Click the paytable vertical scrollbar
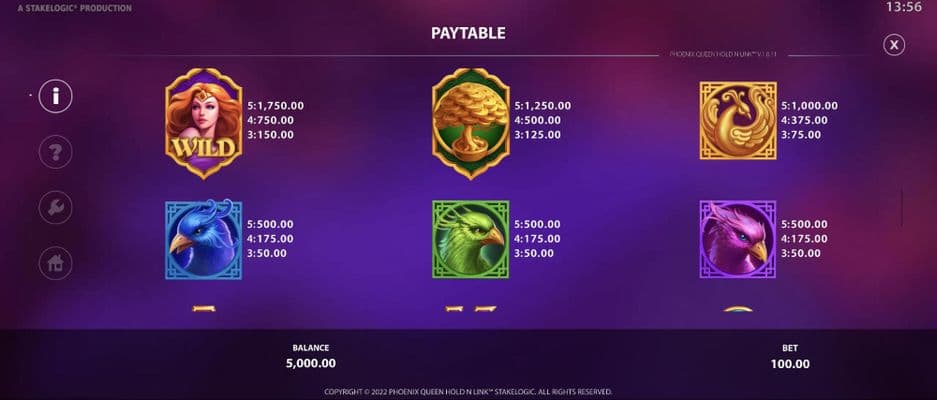 point(902,208)
